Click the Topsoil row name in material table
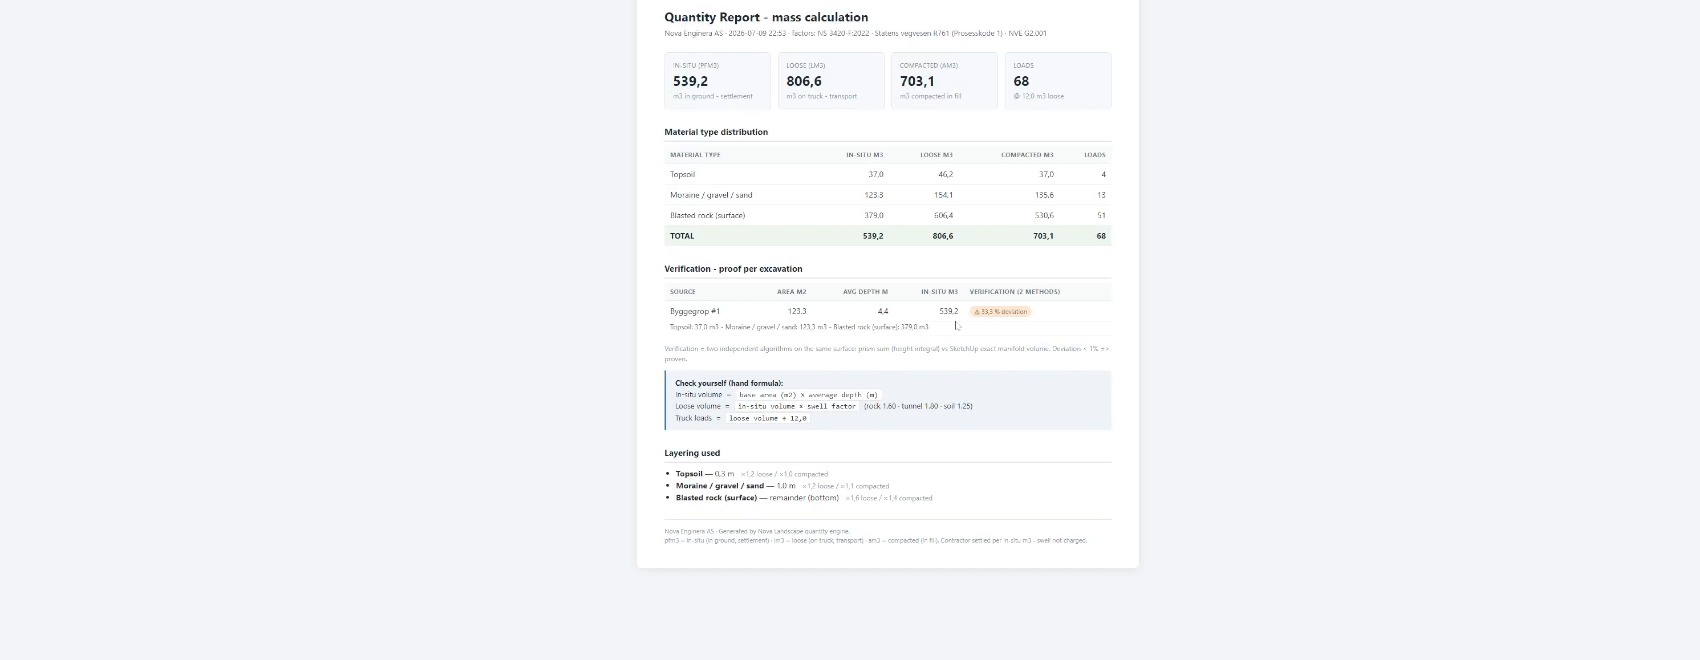The image size is (1700, 660). pos(682,175)
